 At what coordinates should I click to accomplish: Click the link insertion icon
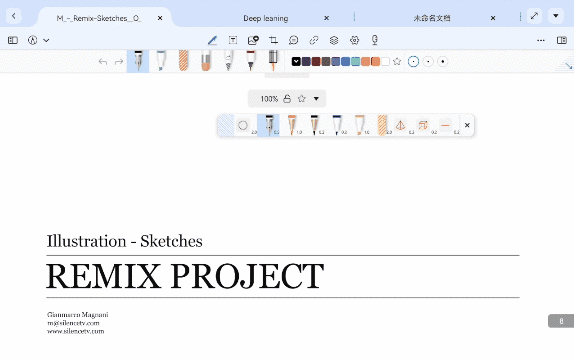click(x=314, y=40)
